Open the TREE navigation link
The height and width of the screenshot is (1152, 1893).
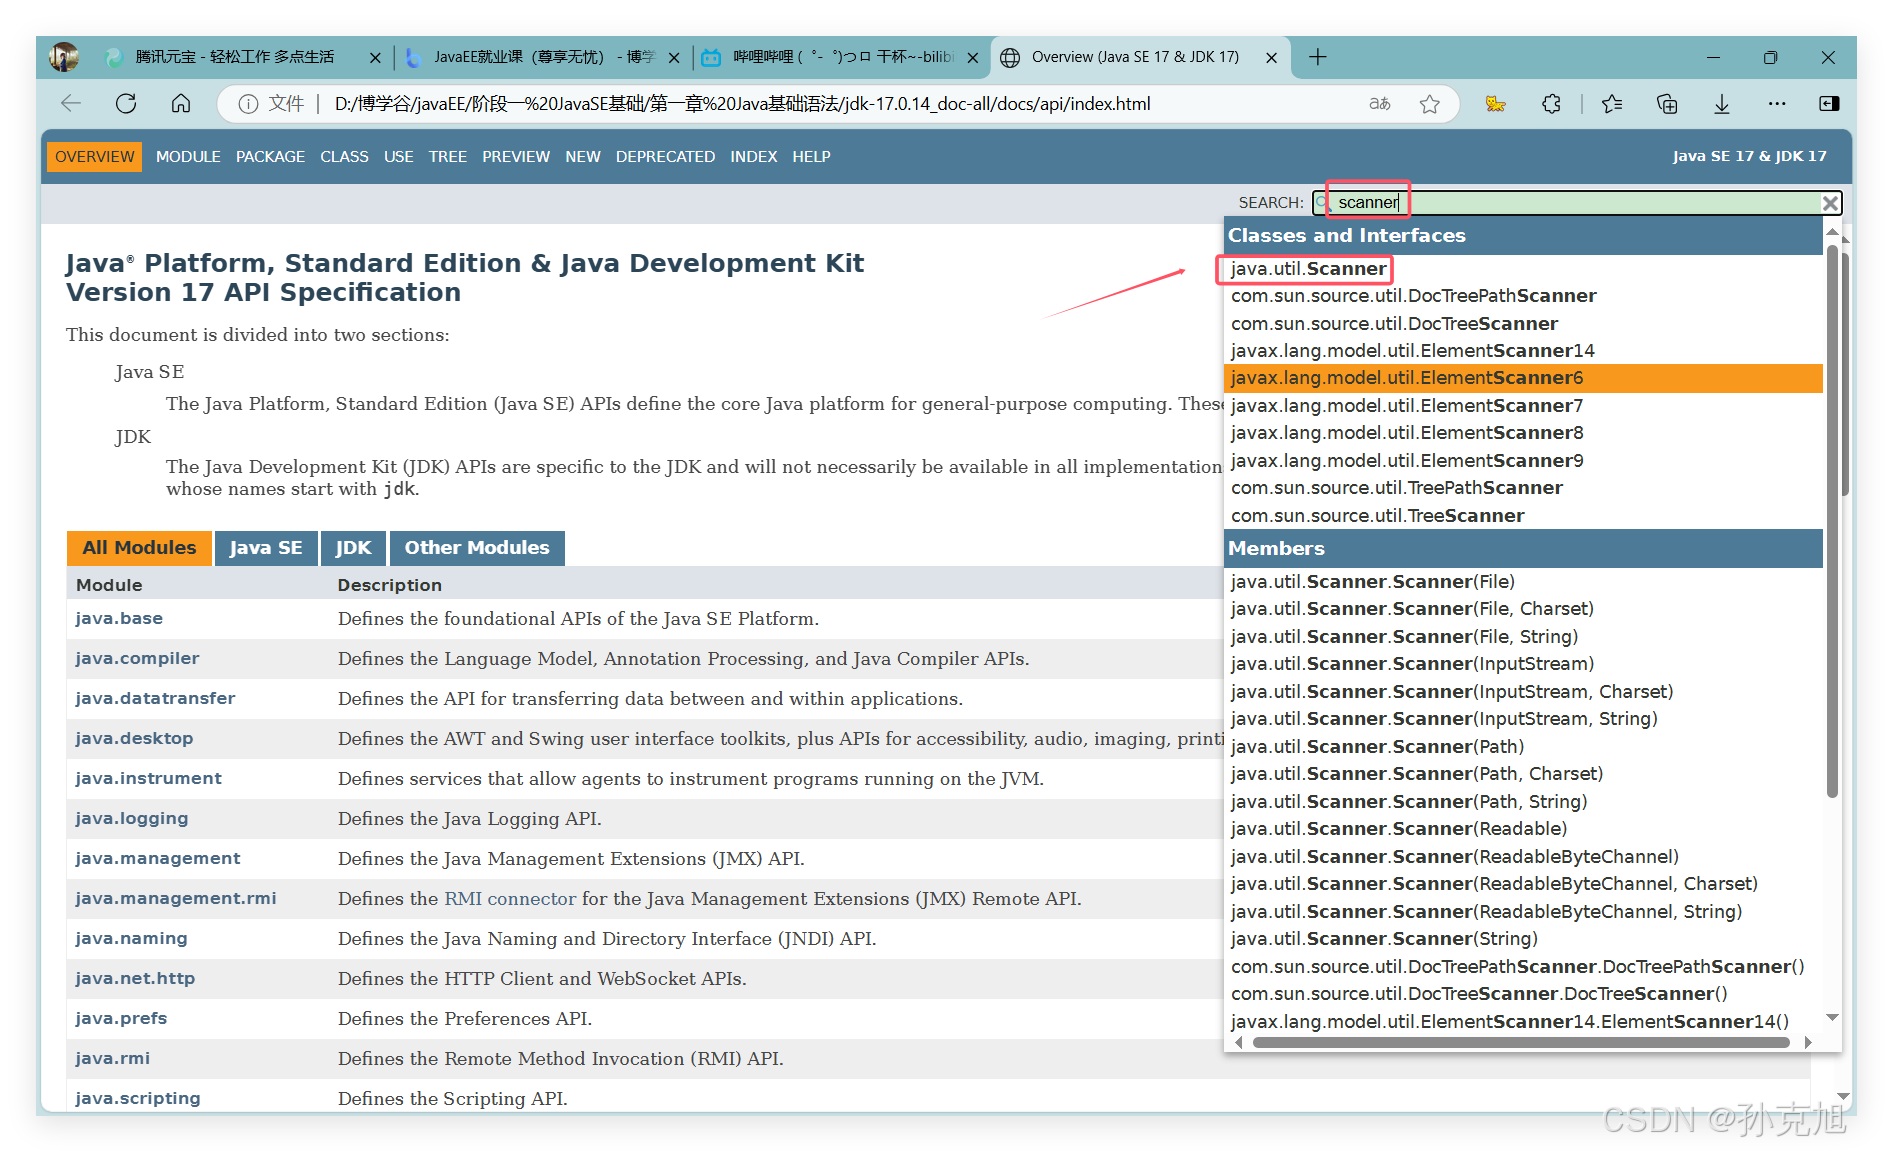[448, 157]
